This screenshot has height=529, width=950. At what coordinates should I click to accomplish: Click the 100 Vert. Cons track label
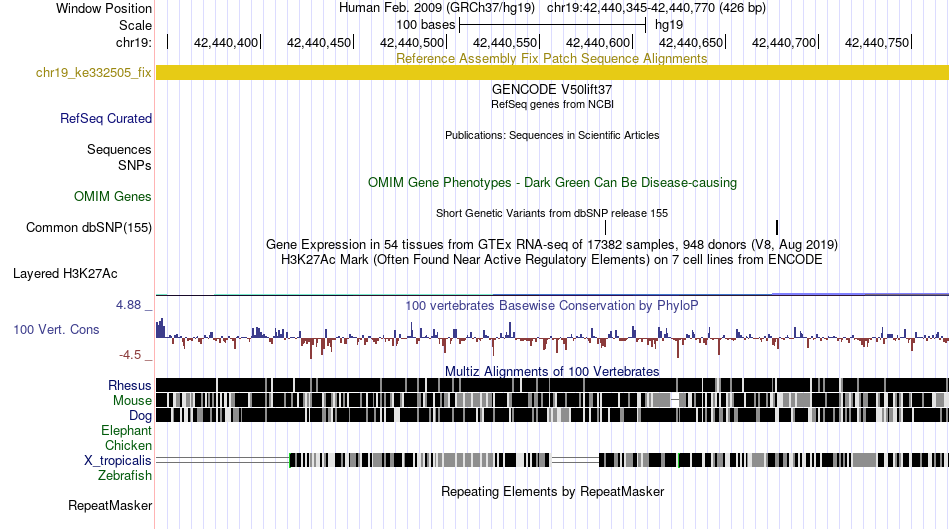click(56, 330)
